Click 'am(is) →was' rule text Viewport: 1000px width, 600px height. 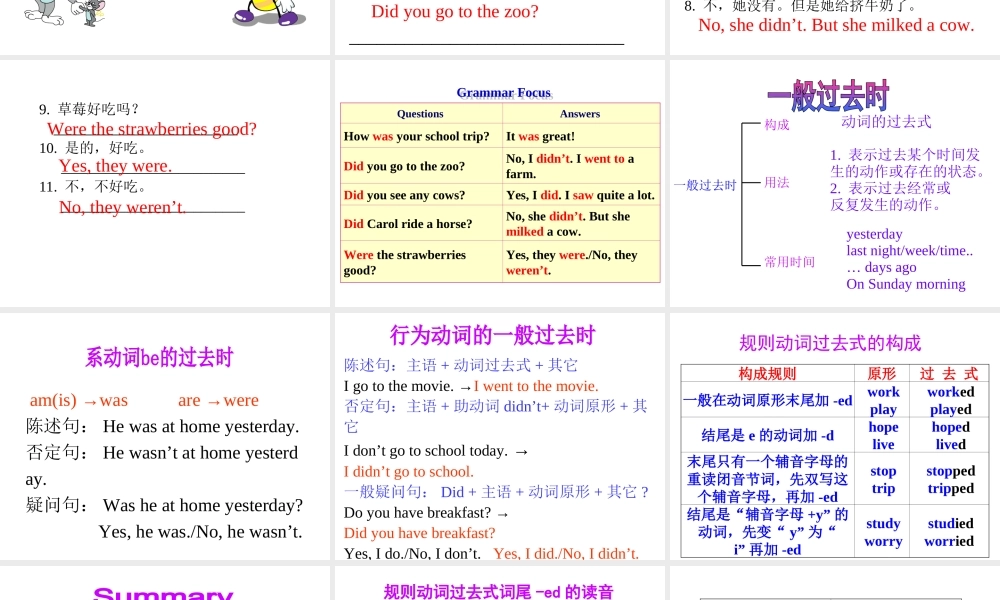78,400
